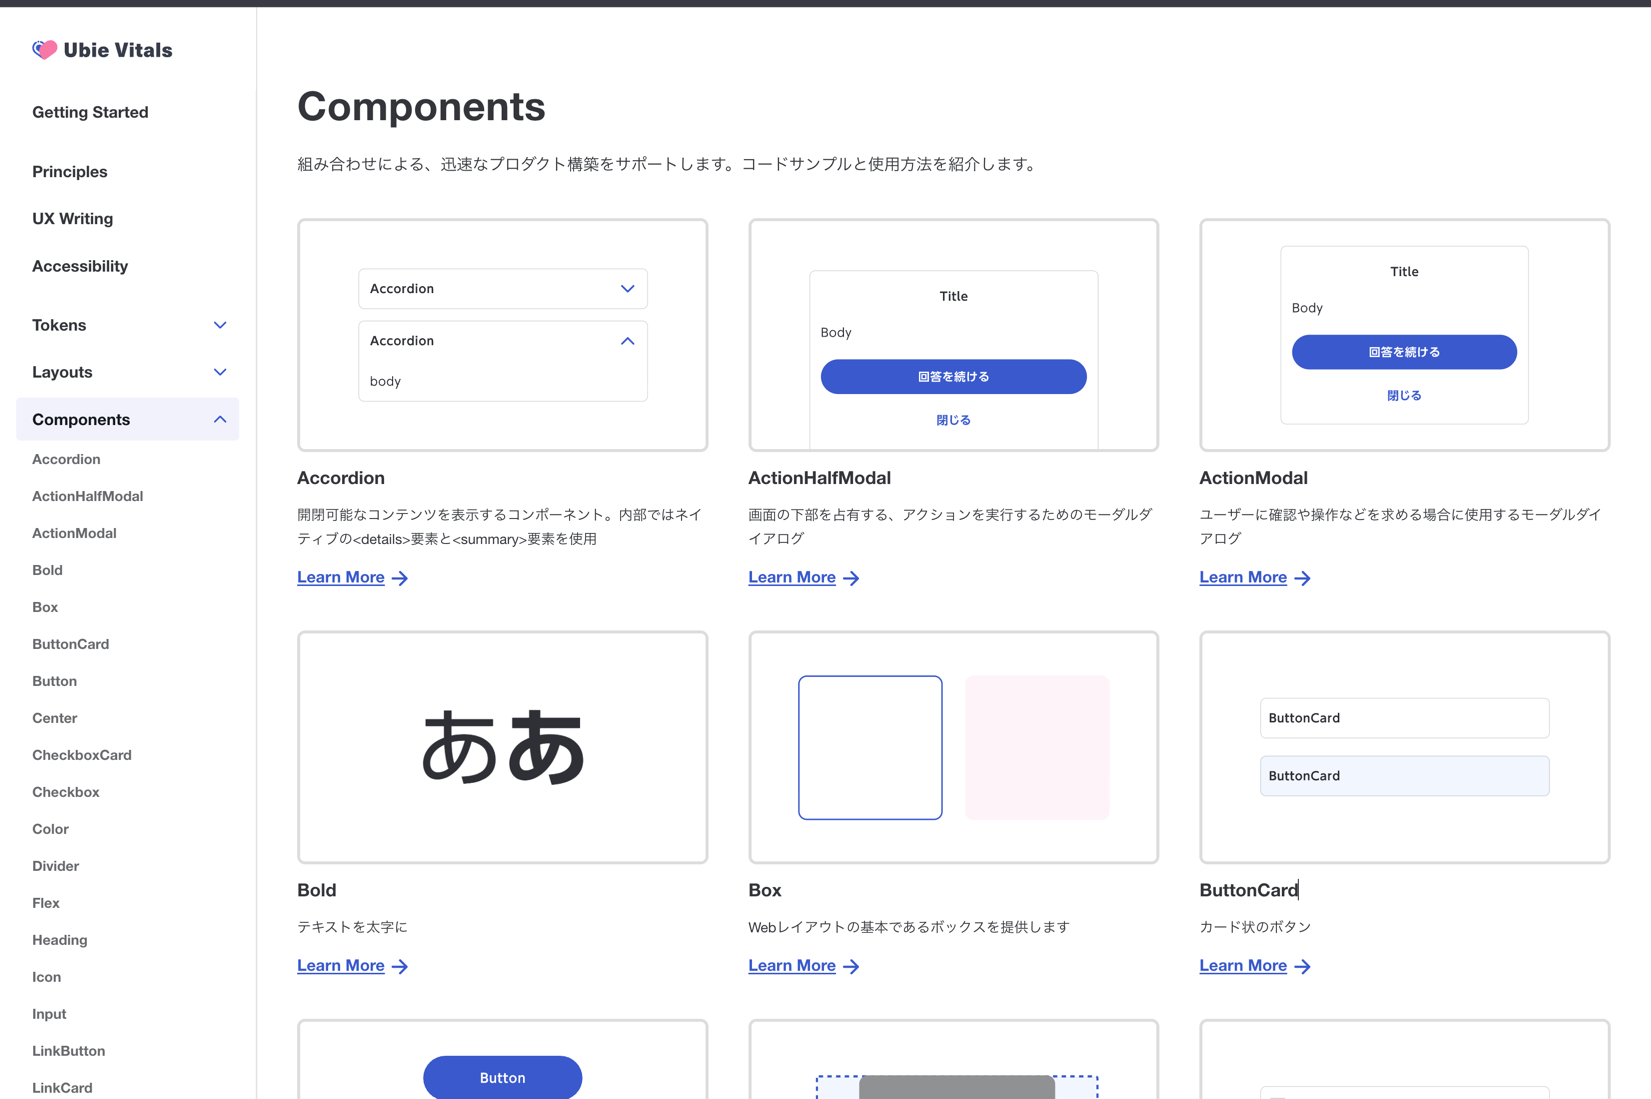The image size is (1651, 1099).
Task: Go to Input in sidebar list
Action: (49, 1014)
